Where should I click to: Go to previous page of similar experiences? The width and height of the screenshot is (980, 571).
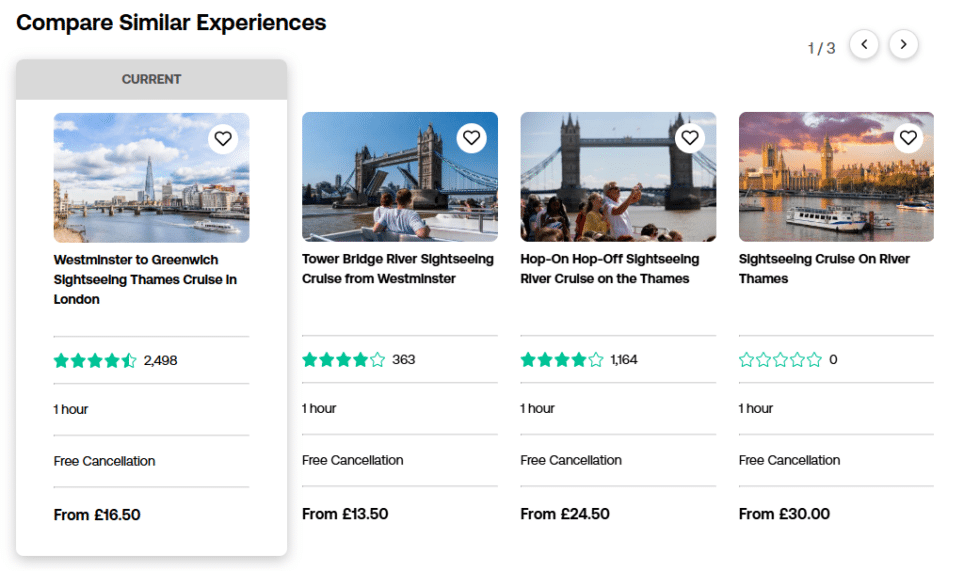(x=864, y=45)
